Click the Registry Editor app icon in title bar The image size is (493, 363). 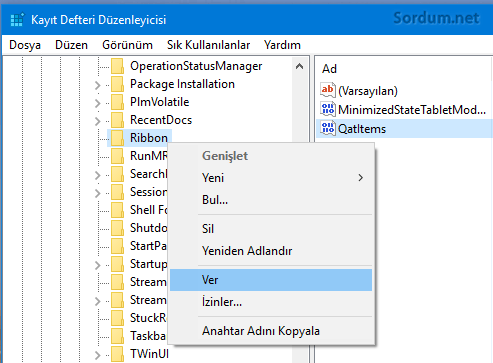(x=17, y=19)
